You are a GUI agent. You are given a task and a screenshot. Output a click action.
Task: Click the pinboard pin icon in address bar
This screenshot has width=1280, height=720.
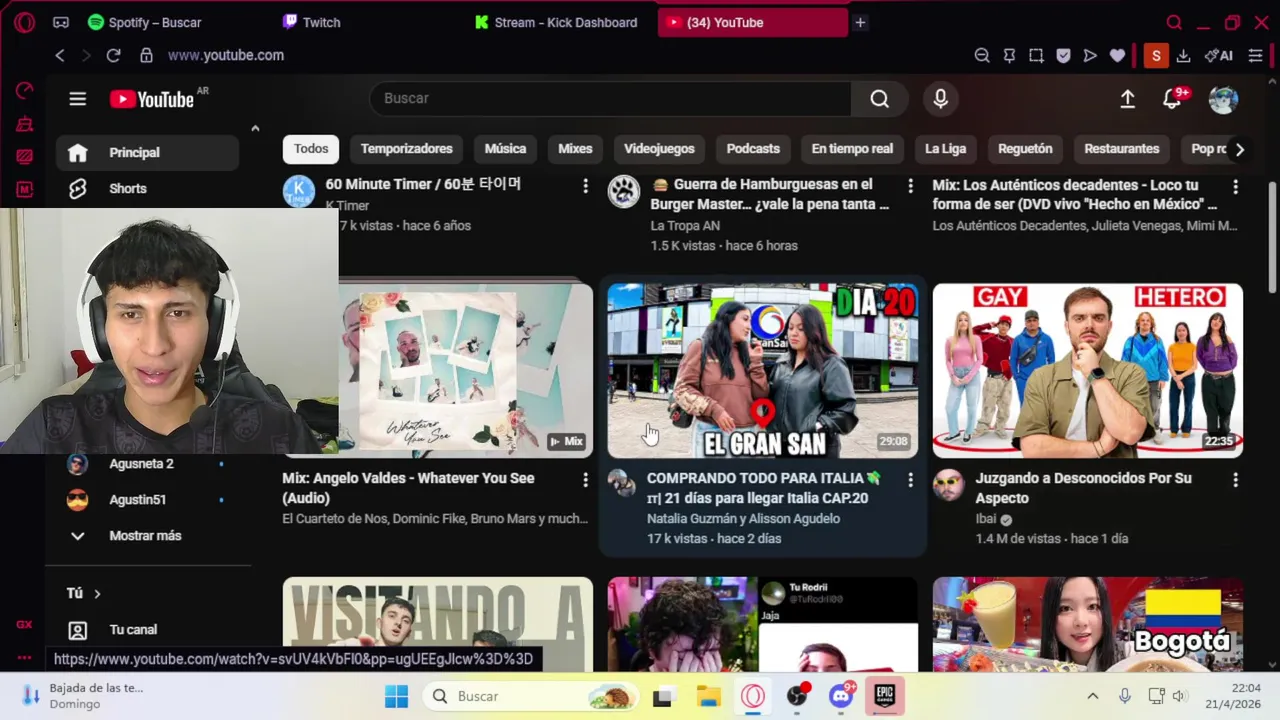(x=1009, y=56)
